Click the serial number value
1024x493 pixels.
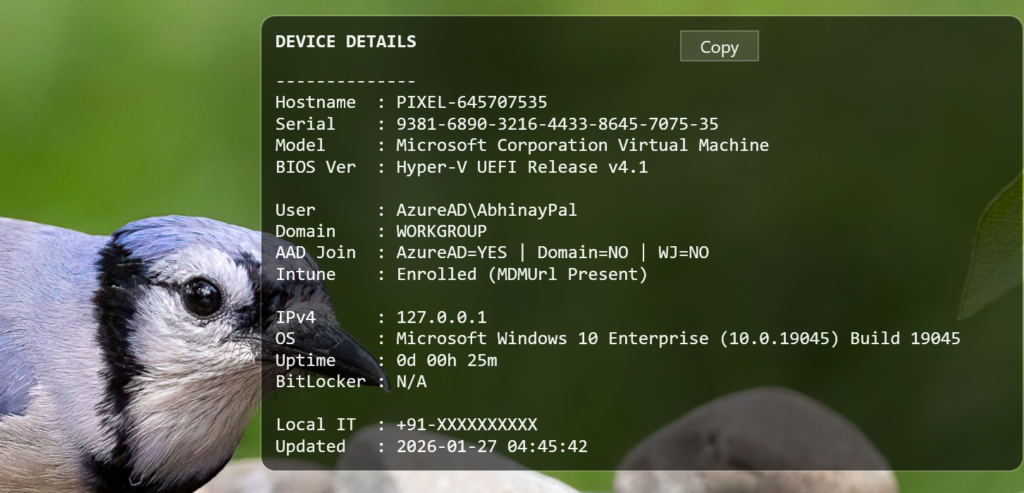[x=557, y=124]
